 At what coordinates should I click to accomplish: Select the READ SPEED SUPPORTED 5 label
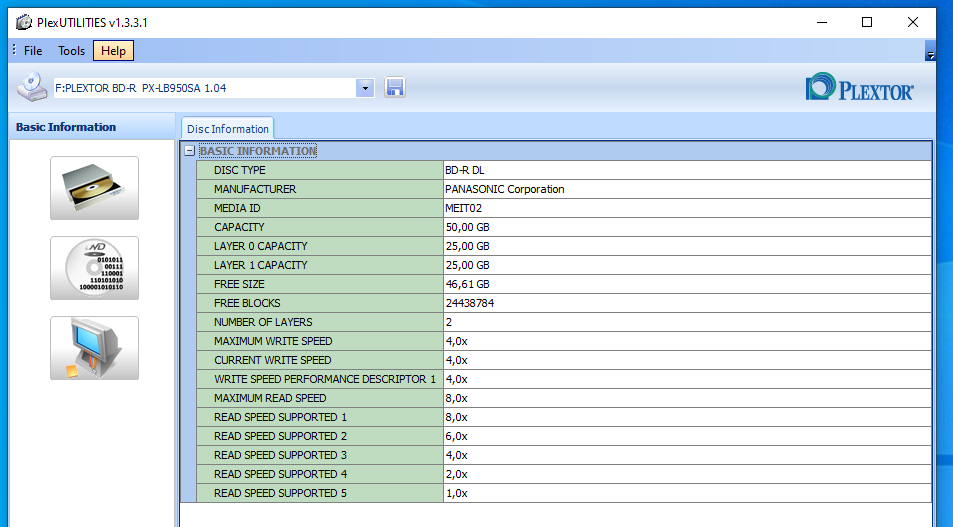320,493
